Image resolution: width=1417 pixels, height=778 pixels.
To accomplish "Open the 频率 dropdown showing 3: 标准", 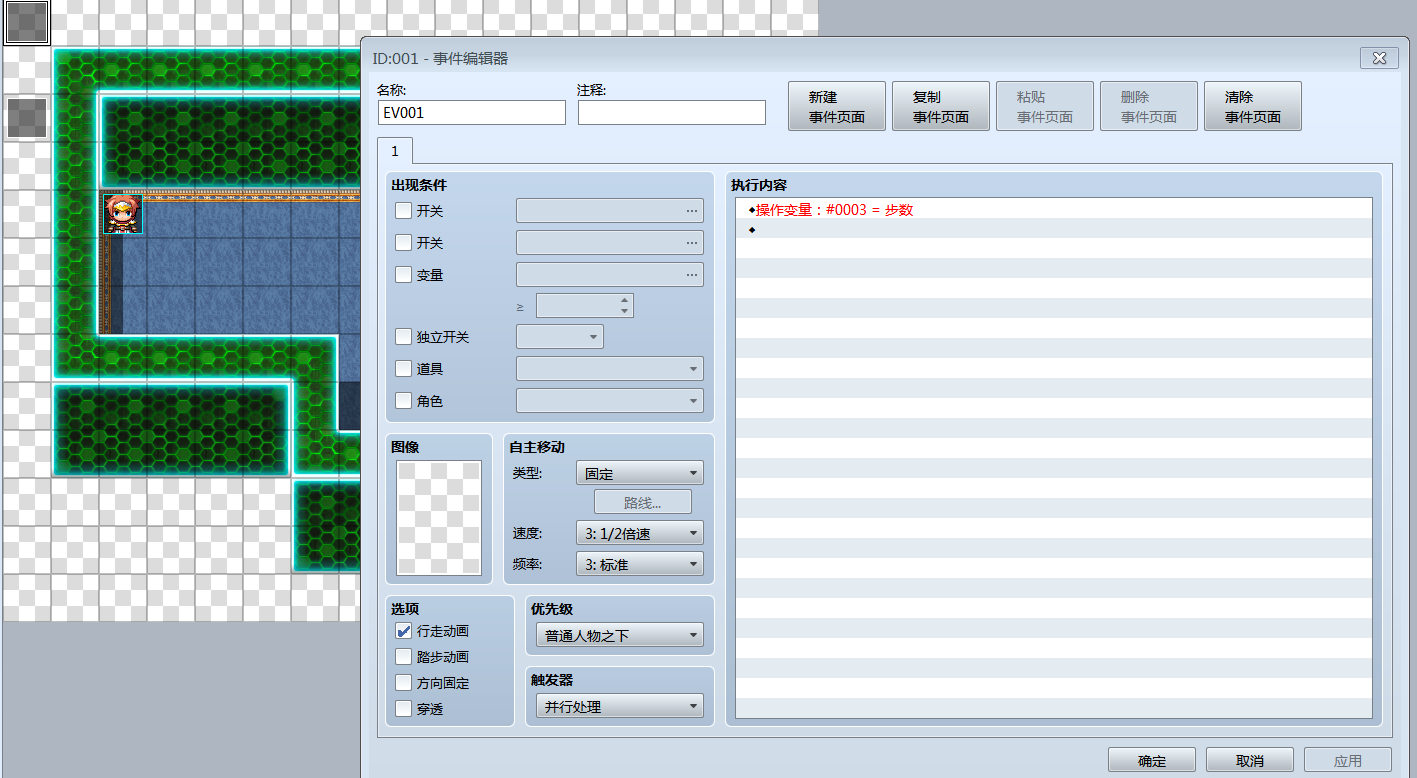I will 640,564.
